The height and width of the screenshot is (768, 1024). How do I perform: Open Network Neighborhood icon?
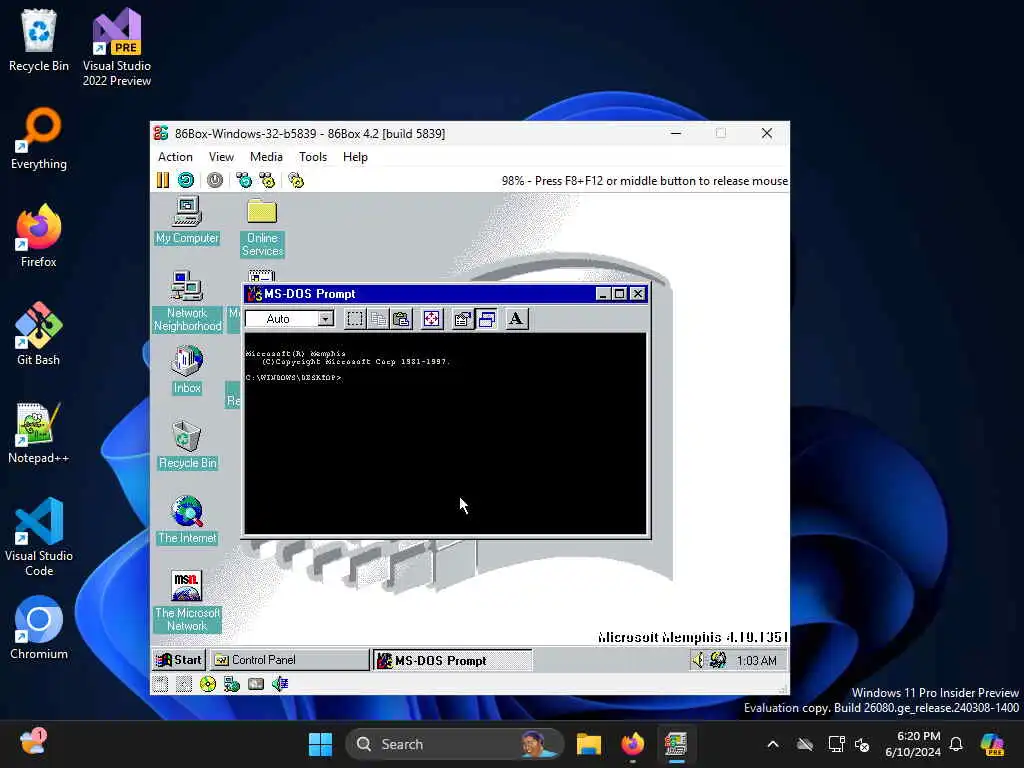click(x=187, y=301)
